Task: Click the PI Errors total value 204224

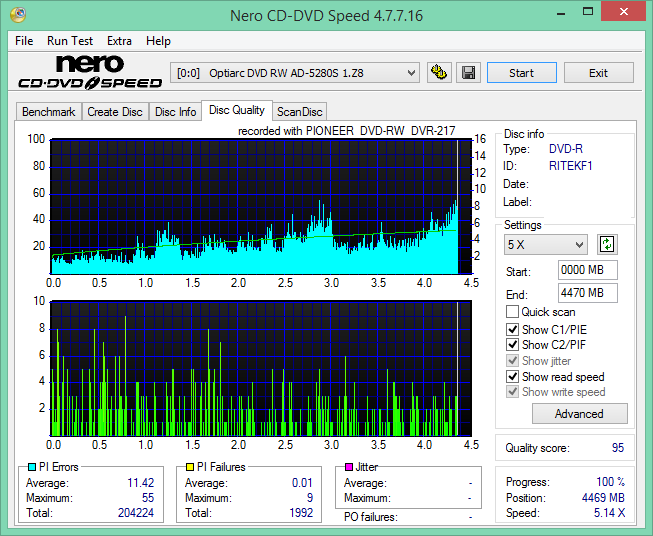Action: 136,513
